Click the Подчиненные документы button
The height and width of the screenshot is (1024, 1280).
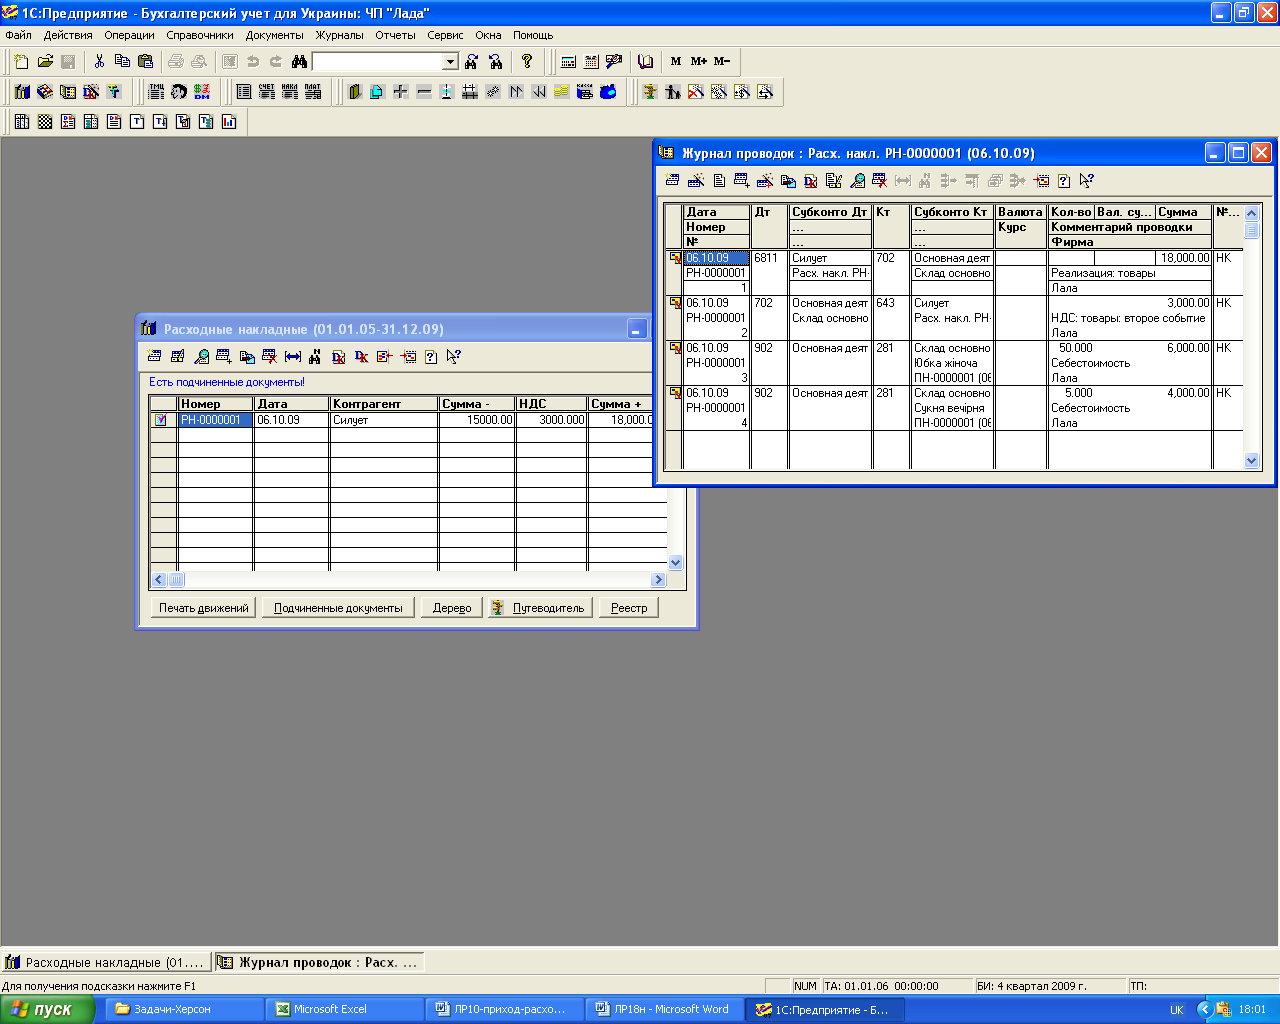[338, 608]
